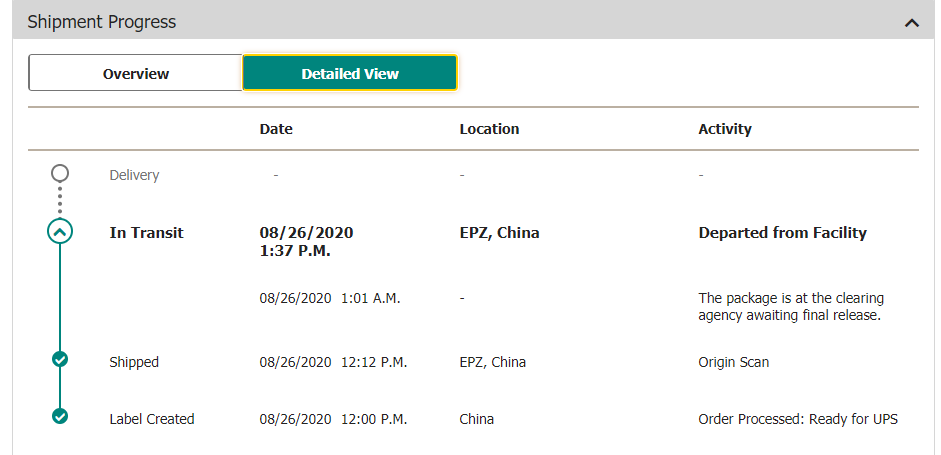This screenshot has height=455, width=941.
Task: Click the Shipped green checkmark icon
Action: coord(60,359)
